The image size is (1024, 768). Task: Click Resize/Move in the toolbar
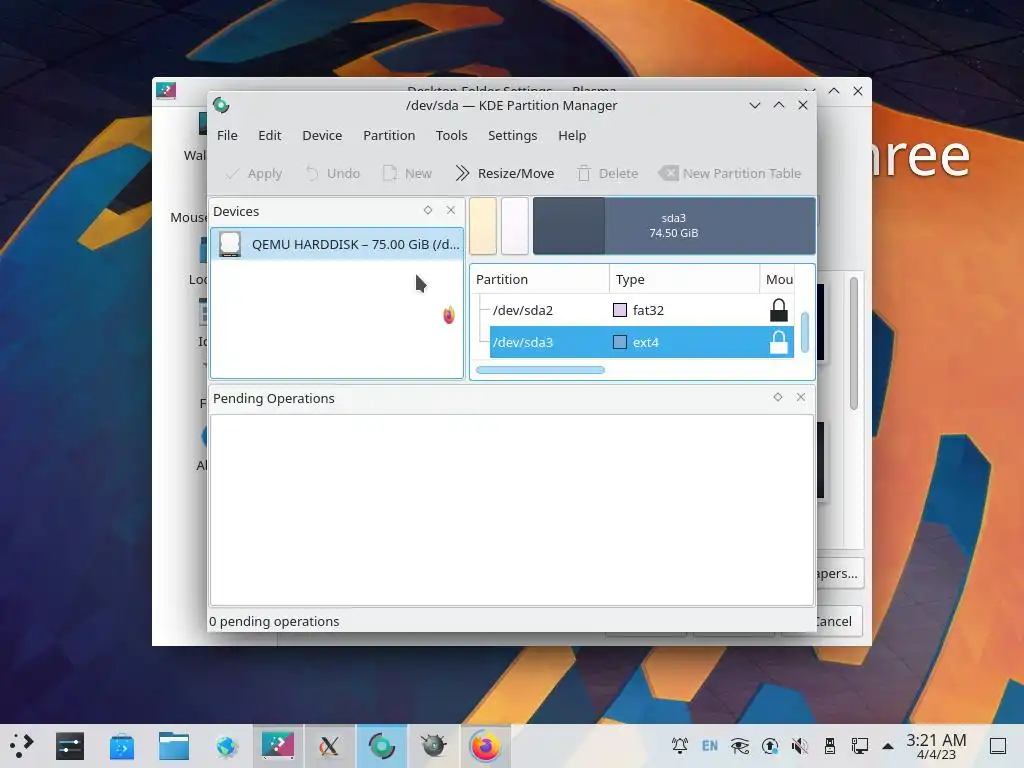coord(505,174)
